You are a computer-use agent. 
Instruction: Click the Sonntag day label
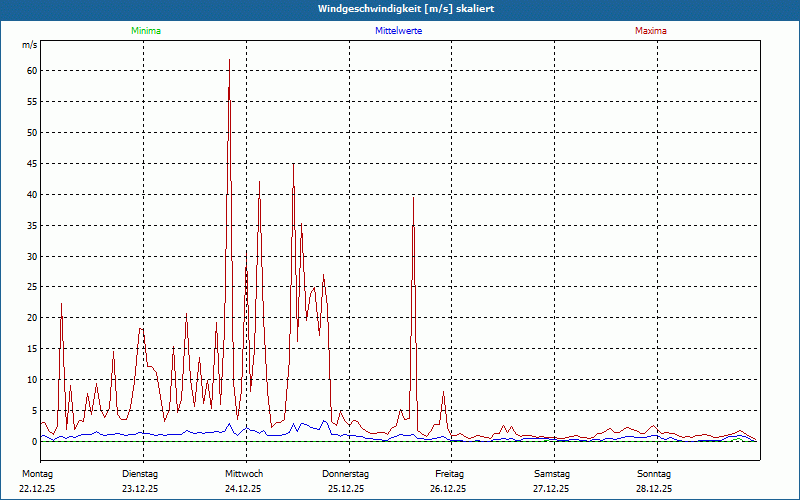[x=654, y=473]
